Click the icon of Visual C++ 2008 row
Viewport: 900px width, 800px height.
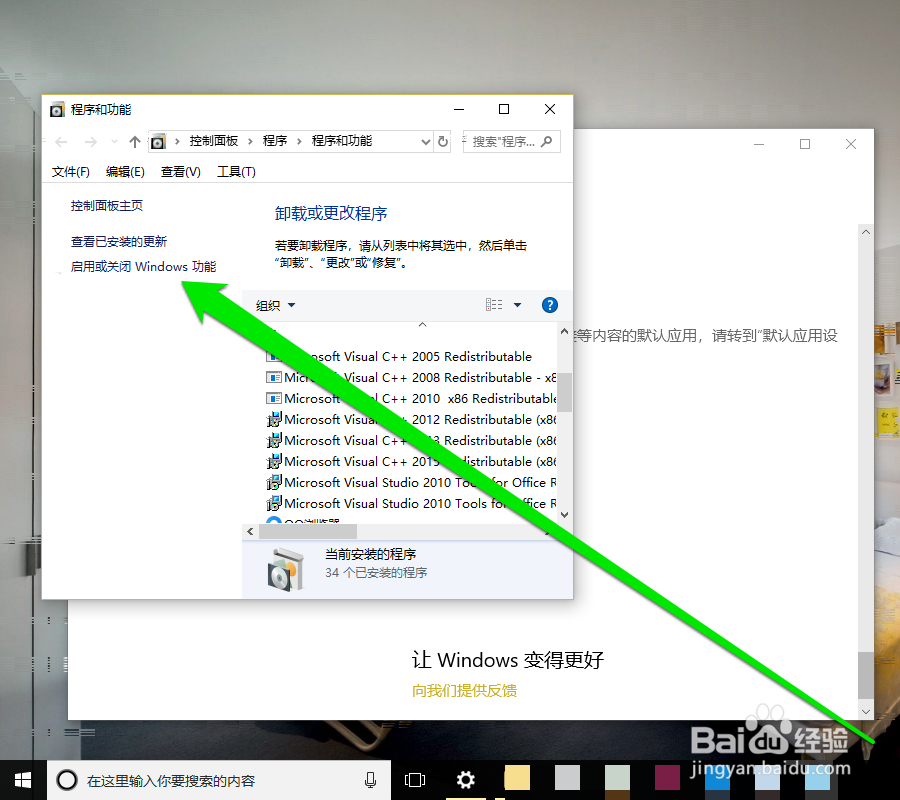click(x=274, y=378)
